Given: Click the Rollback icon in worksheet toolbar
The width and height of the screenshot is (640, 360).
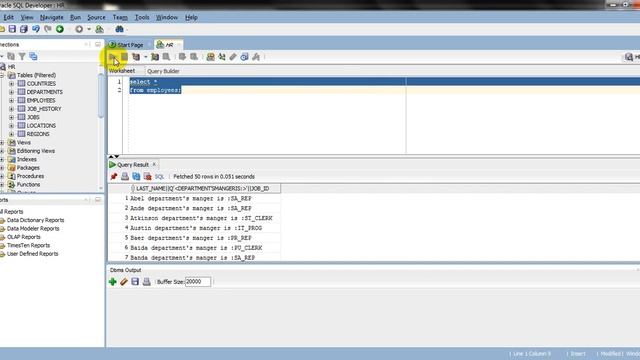Looking at the screenshot, I should pyautogui.click(x=194, y=57).
